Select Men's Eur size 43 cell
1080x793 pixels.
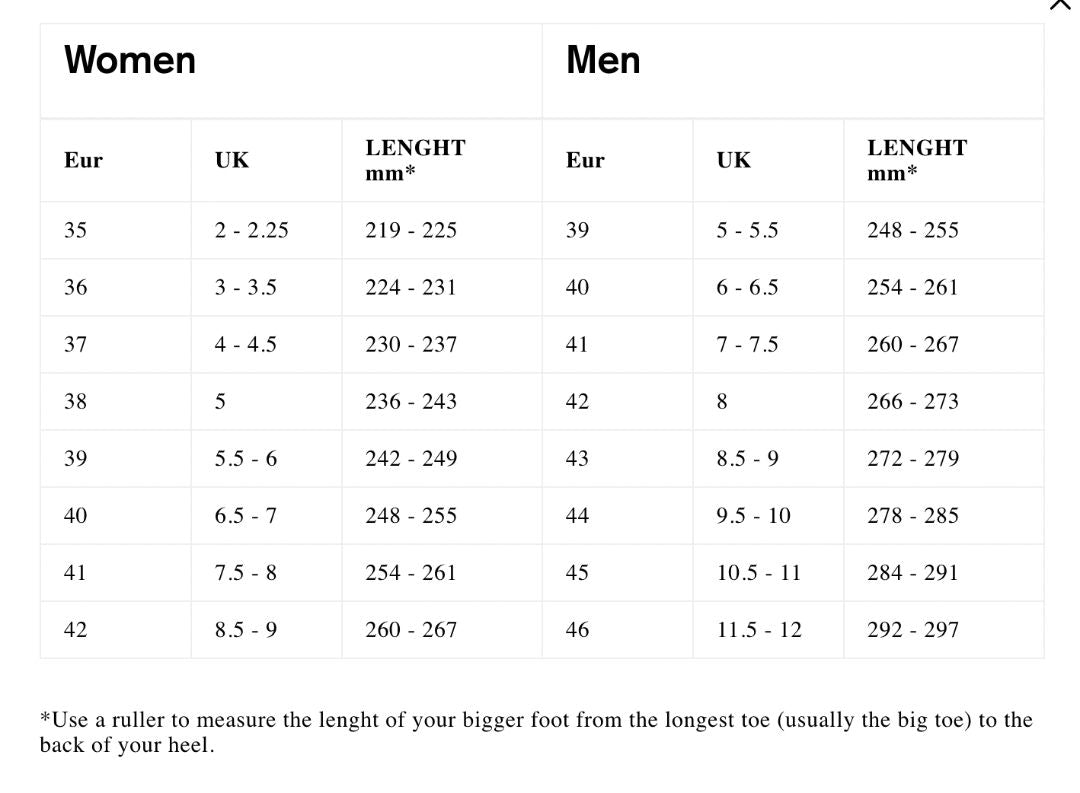(577, 458)
